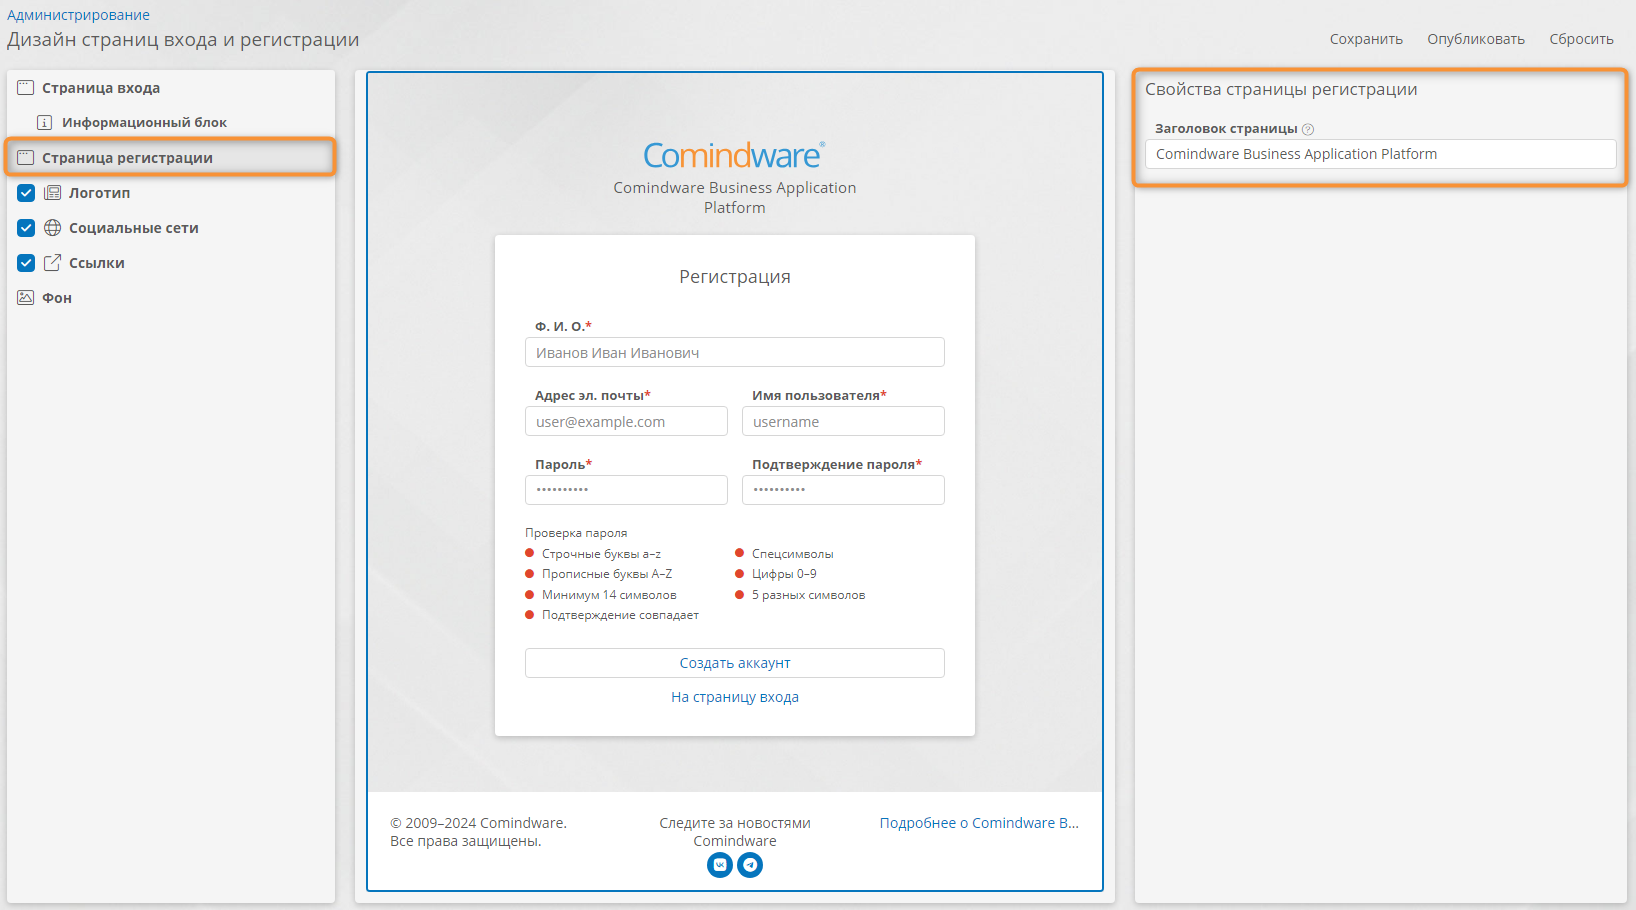Open the Администрирование breadcrumb link
1636x910 pixels.
(78, 15)
